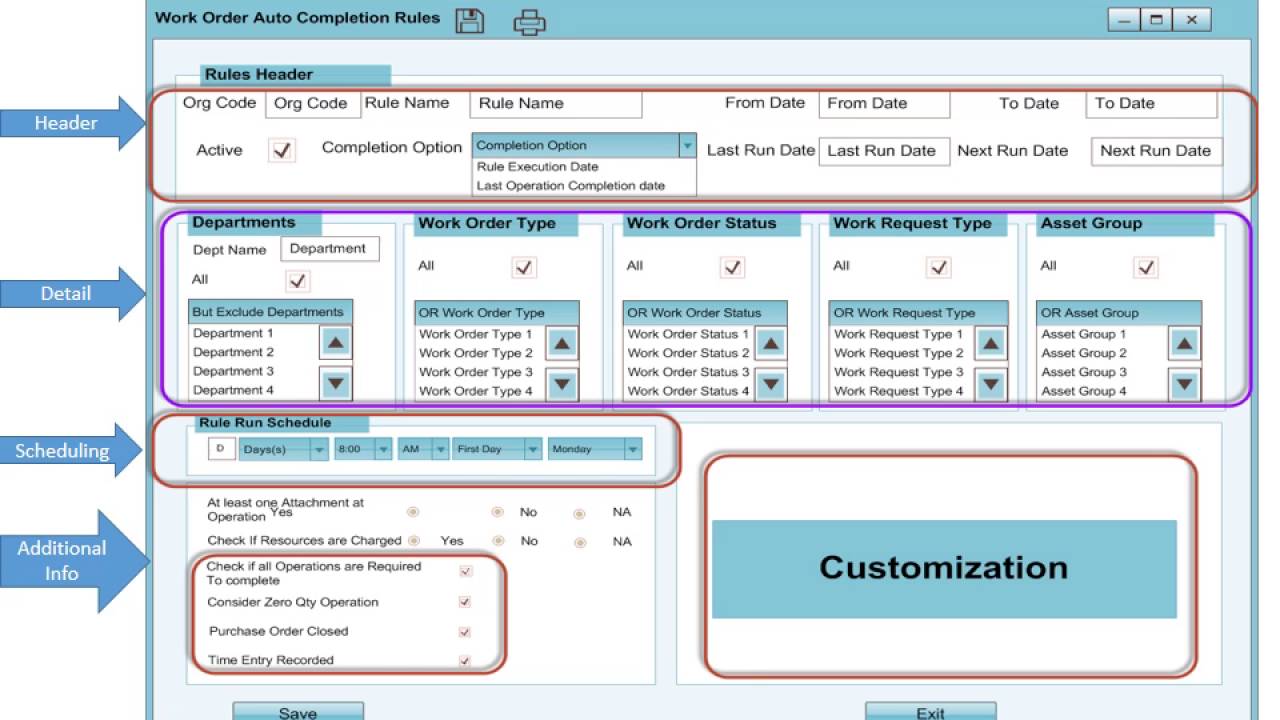Viewport: 1280px width, 720px height.
Task: Select No radio for Resources are Charged
Action: (497, 541)
